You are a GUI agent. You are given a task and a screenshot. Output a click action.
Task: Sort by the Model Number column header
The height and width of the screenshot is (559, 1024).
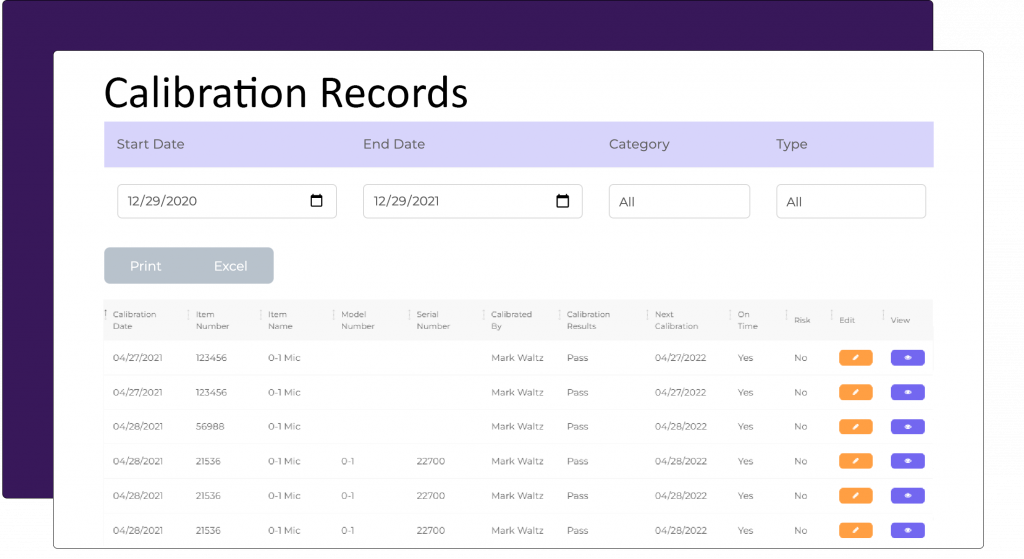click(357, 320)
